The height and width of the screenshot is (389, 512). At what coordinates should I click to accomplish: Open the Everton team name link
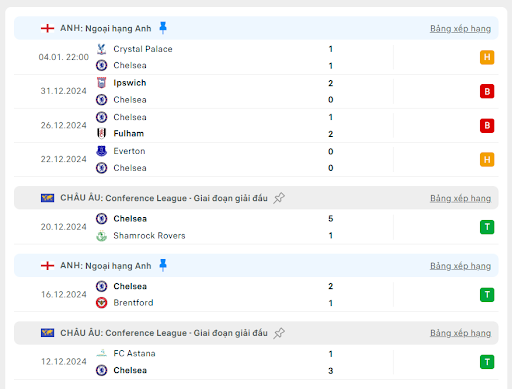tap(129, 151)
